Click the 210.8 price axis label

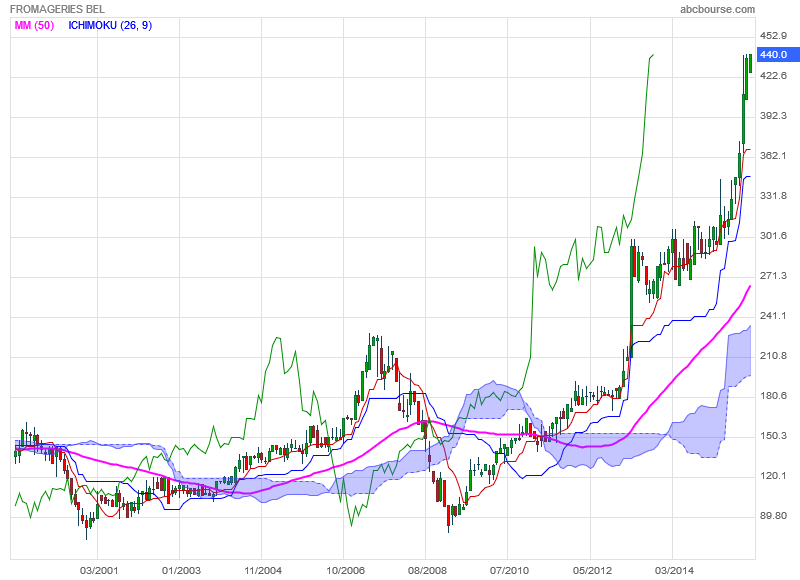(773, 356)
